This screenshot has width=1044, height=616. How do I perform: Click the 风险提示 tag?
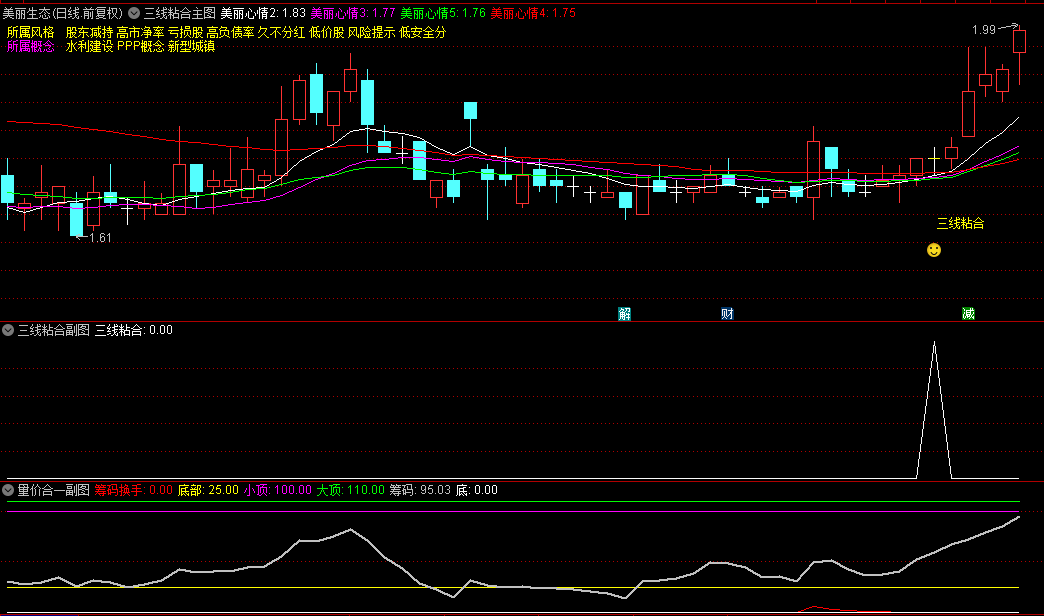click(372, 32)
